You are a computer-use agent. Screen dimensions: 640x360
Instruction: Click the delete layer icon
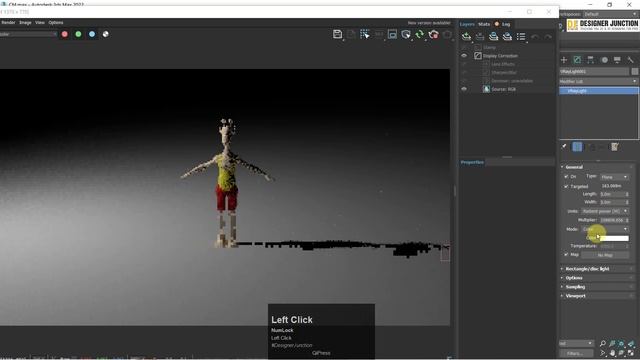point(480,36)
